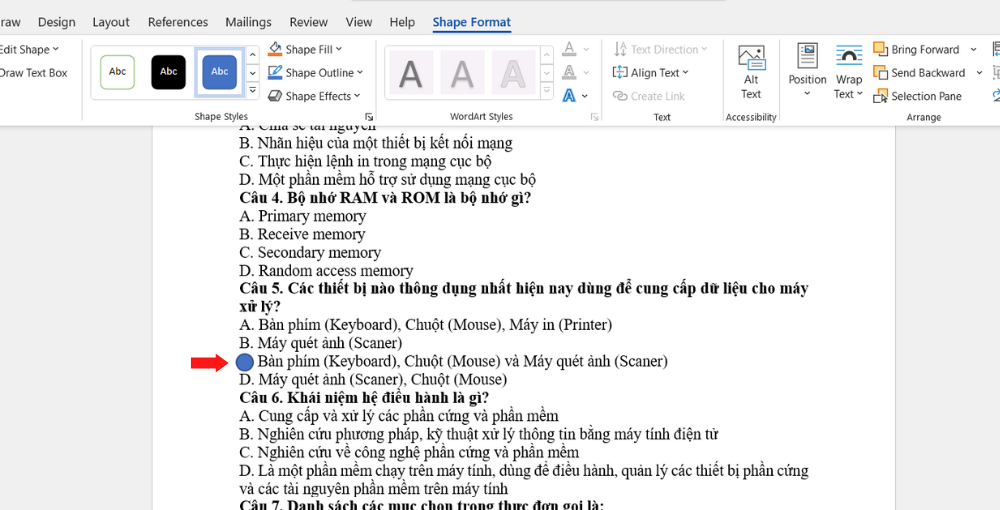Click the Text Fill A icon
This screenshot has width=1000, height=510.
tap(569, 49)
